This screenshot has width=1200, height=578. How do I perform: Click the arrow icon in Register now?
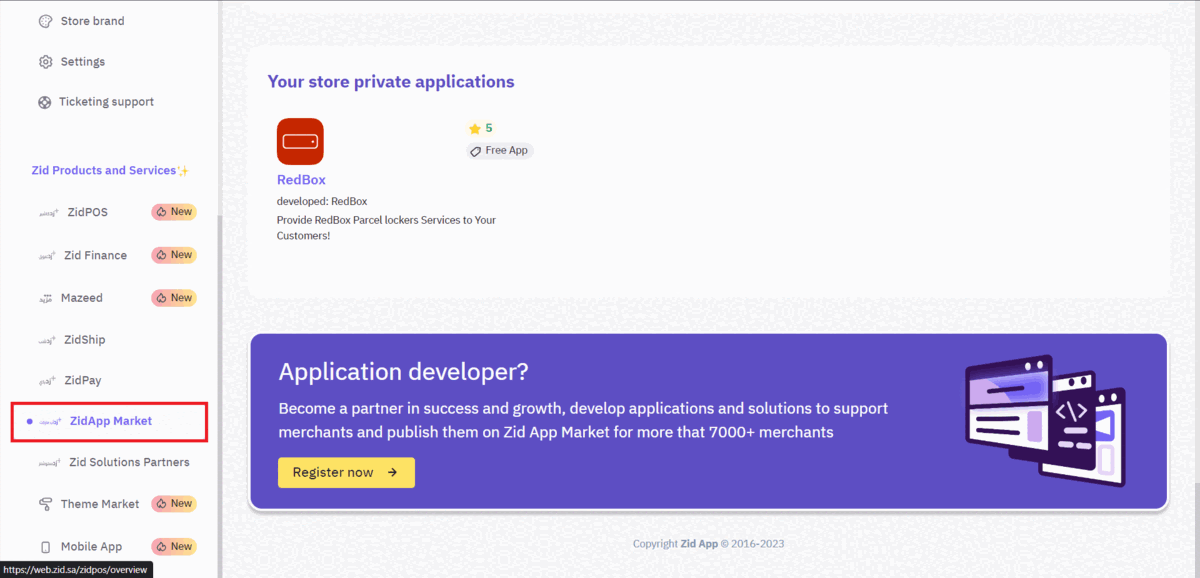392,473
